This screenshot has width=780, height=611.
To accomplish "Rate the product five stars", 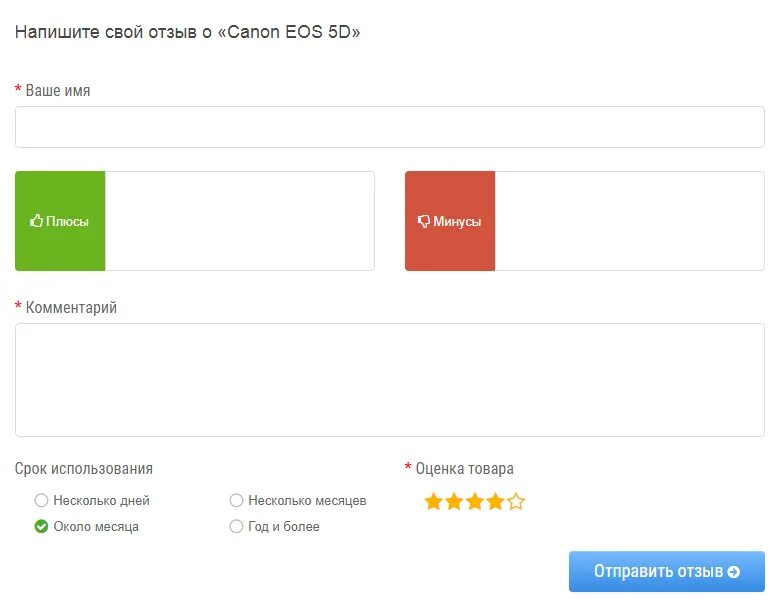I will [516, 502].
